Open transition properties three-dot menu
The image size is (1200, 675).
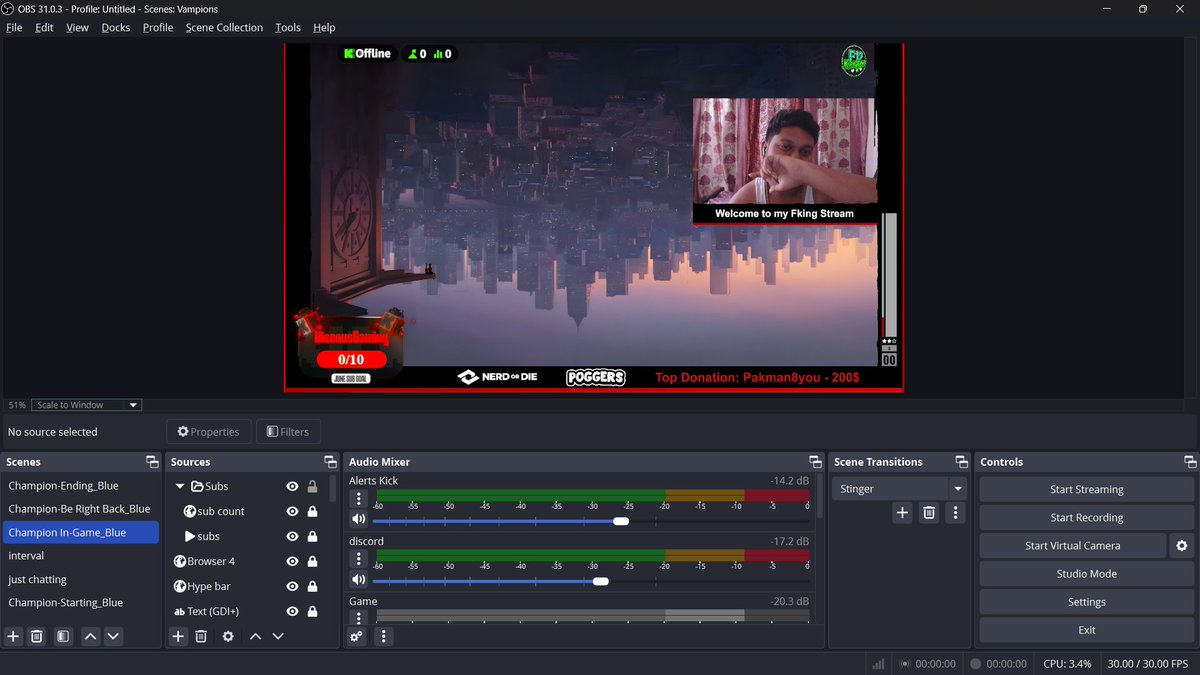(955, 512)
